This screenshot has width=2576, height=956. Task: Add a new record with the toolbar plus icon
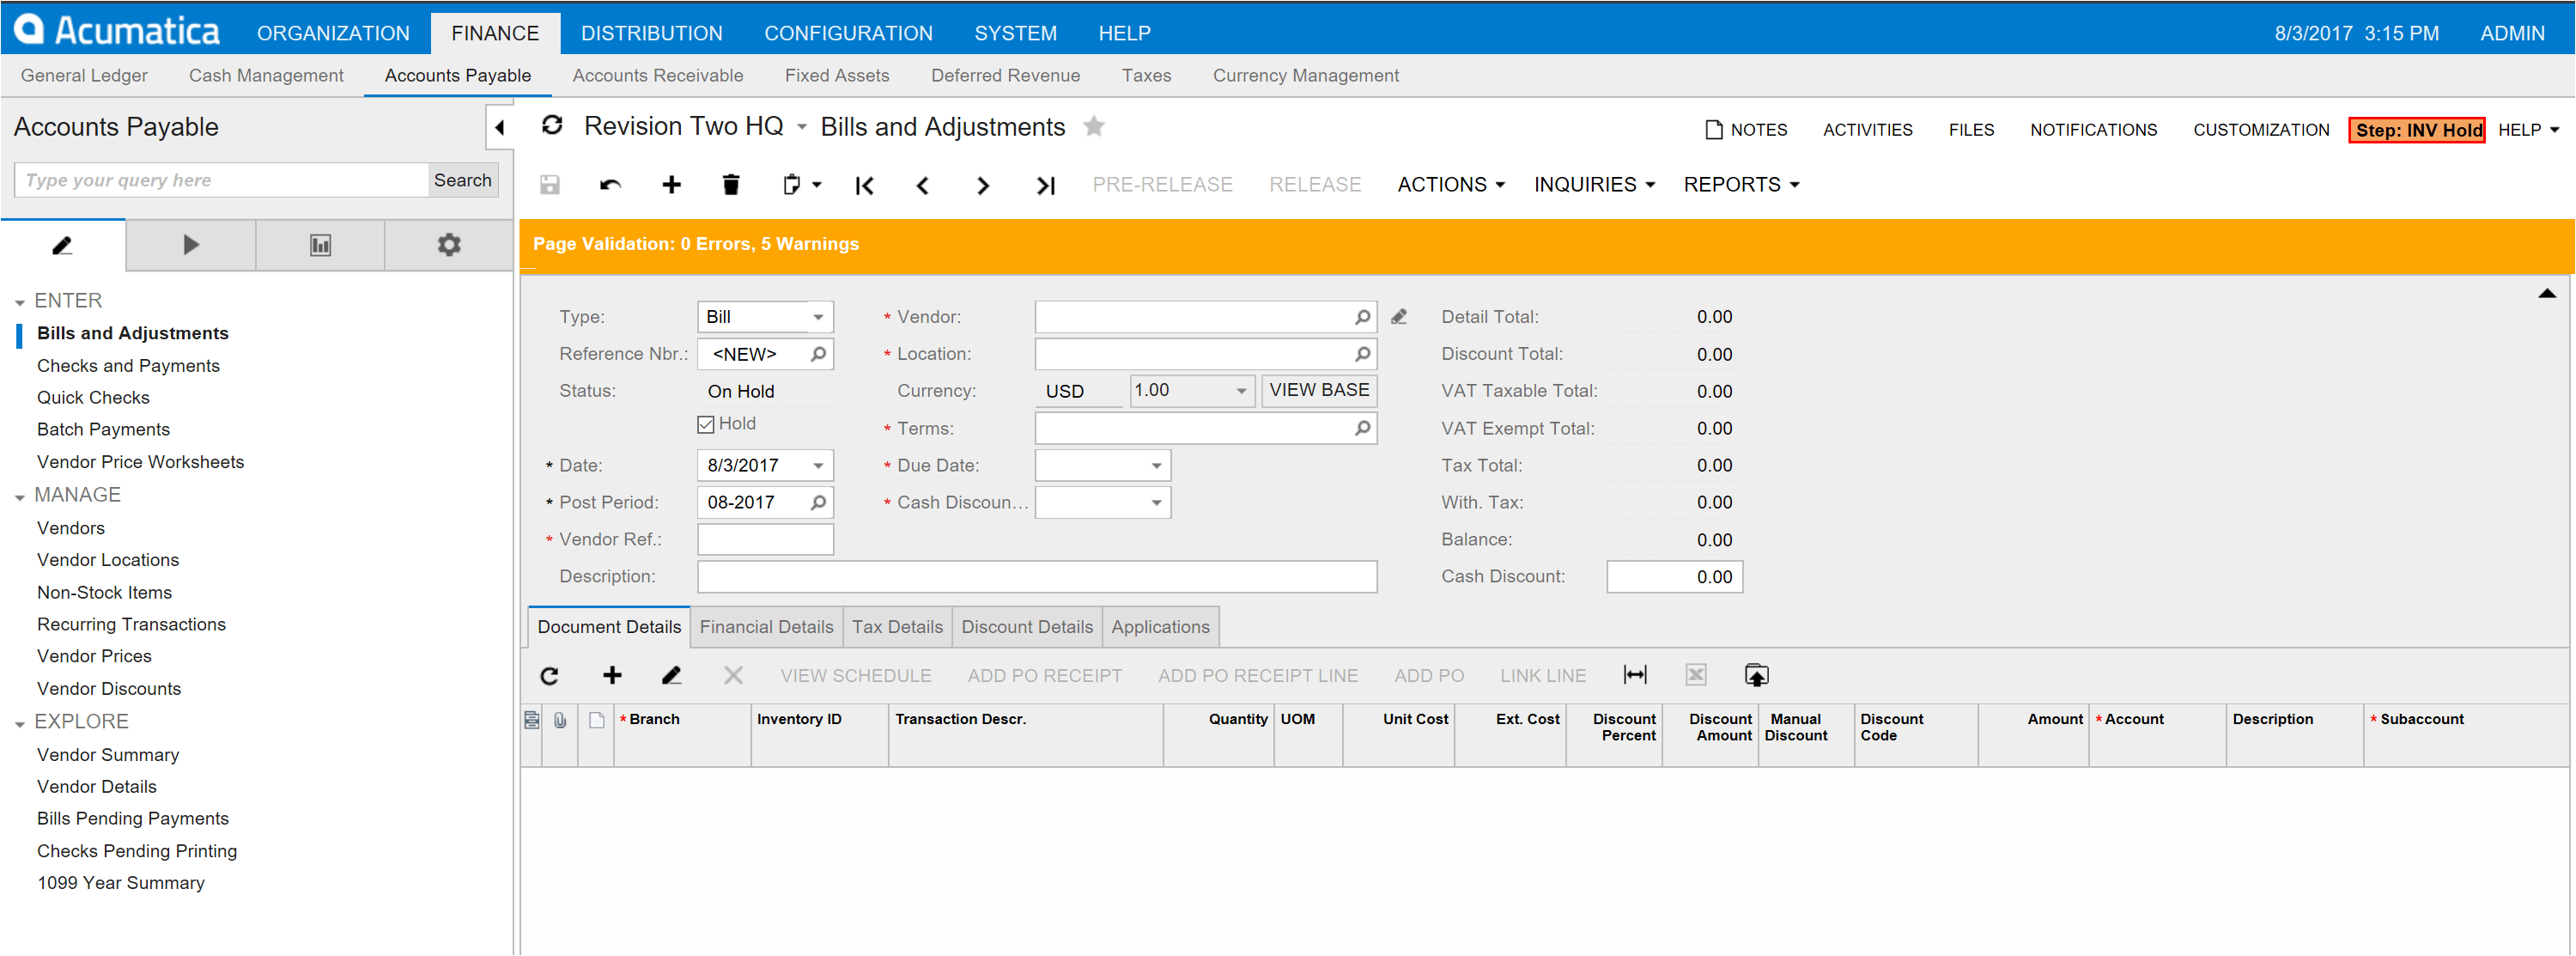672,185
